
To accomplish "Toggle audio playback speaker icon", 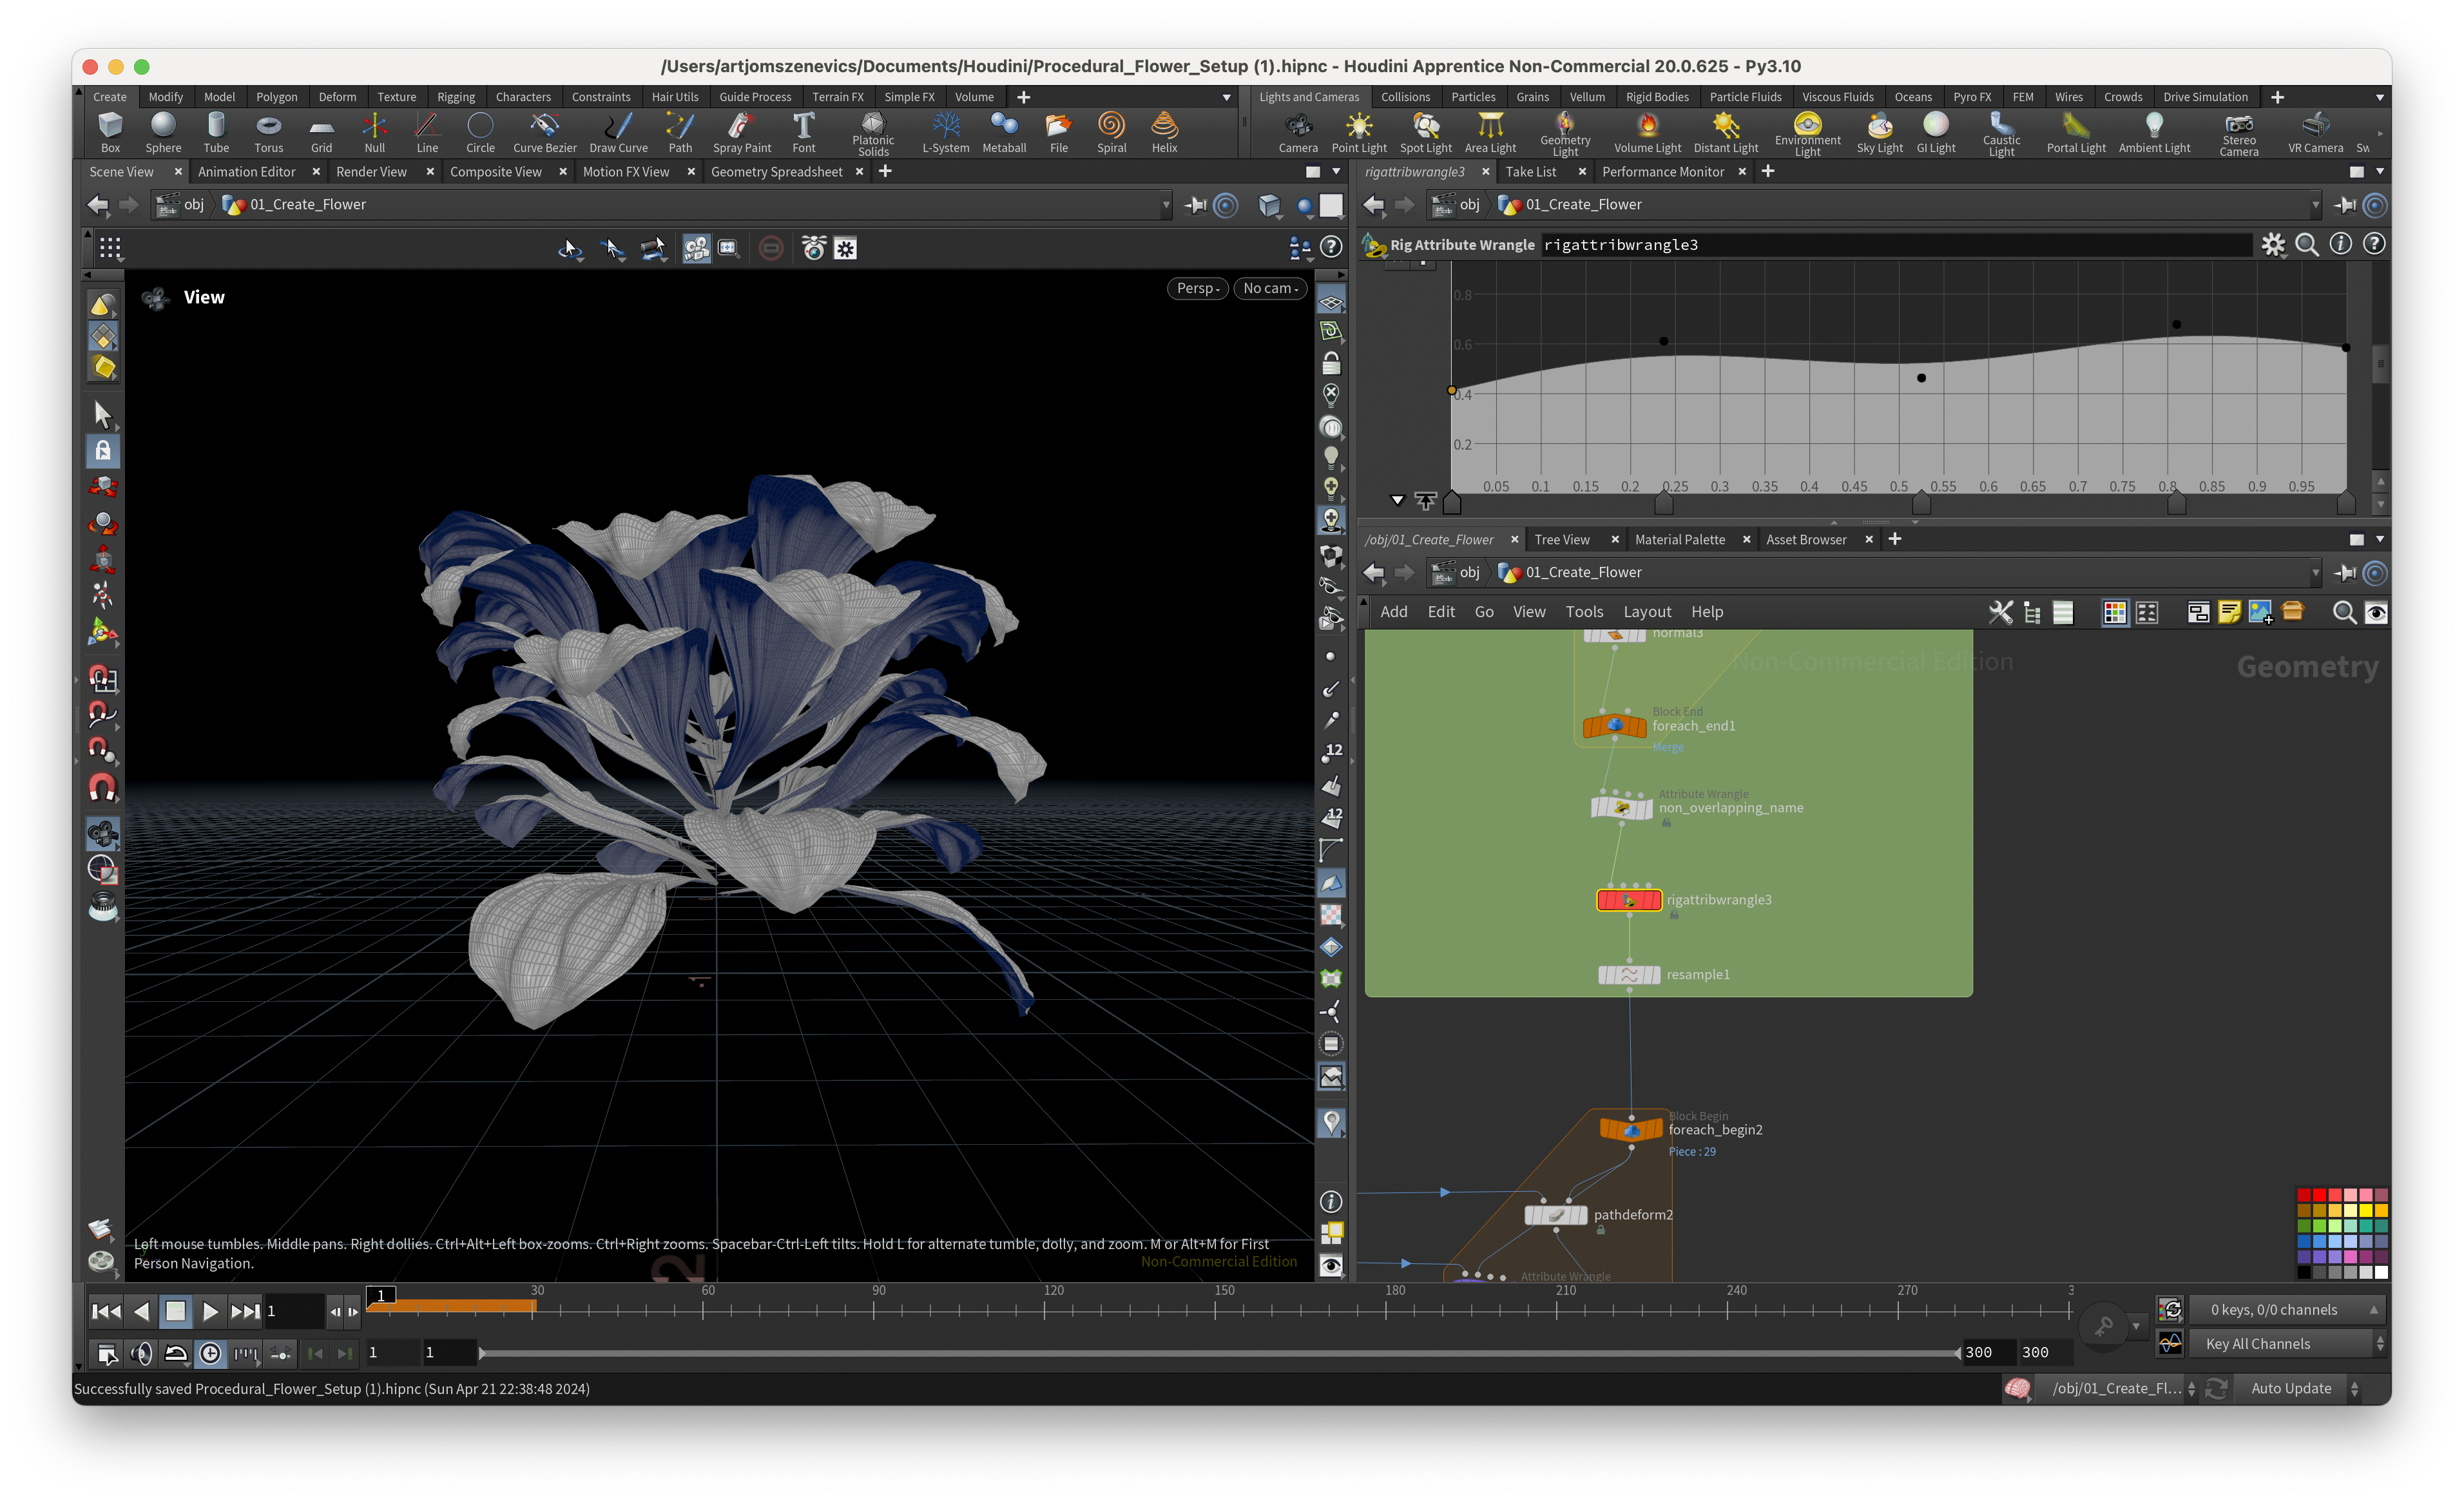I will click(x=142, y=1354).
